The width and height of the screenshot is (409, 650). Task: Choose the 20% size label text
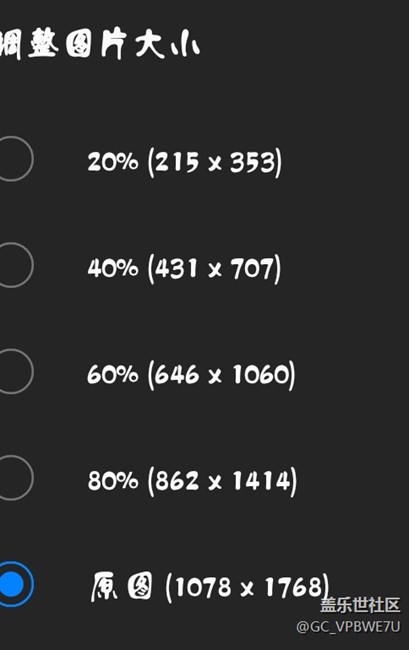point(112,161)
